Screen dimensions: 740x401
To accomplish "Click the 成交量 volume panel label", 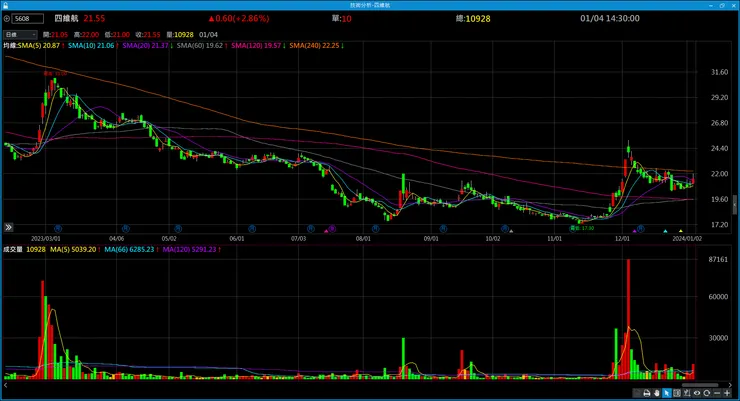I will pos(13,249).
